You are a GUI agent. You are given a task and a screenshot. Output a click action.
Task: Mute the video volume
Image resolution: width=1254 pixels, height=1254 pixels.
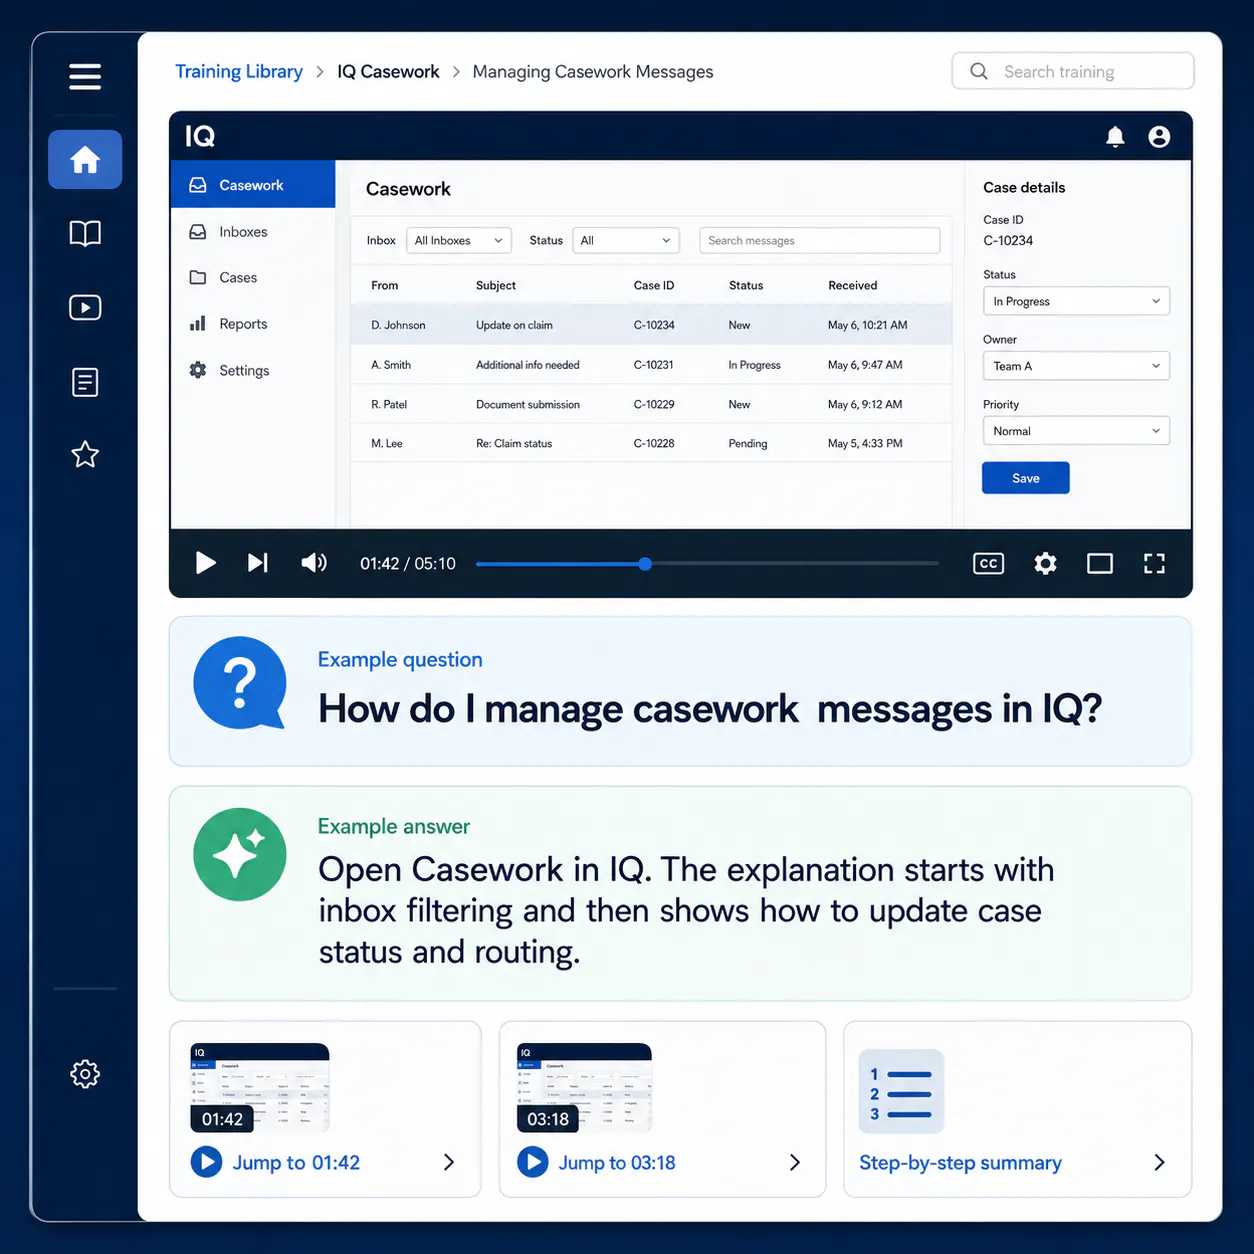click(x=314, y=563)
